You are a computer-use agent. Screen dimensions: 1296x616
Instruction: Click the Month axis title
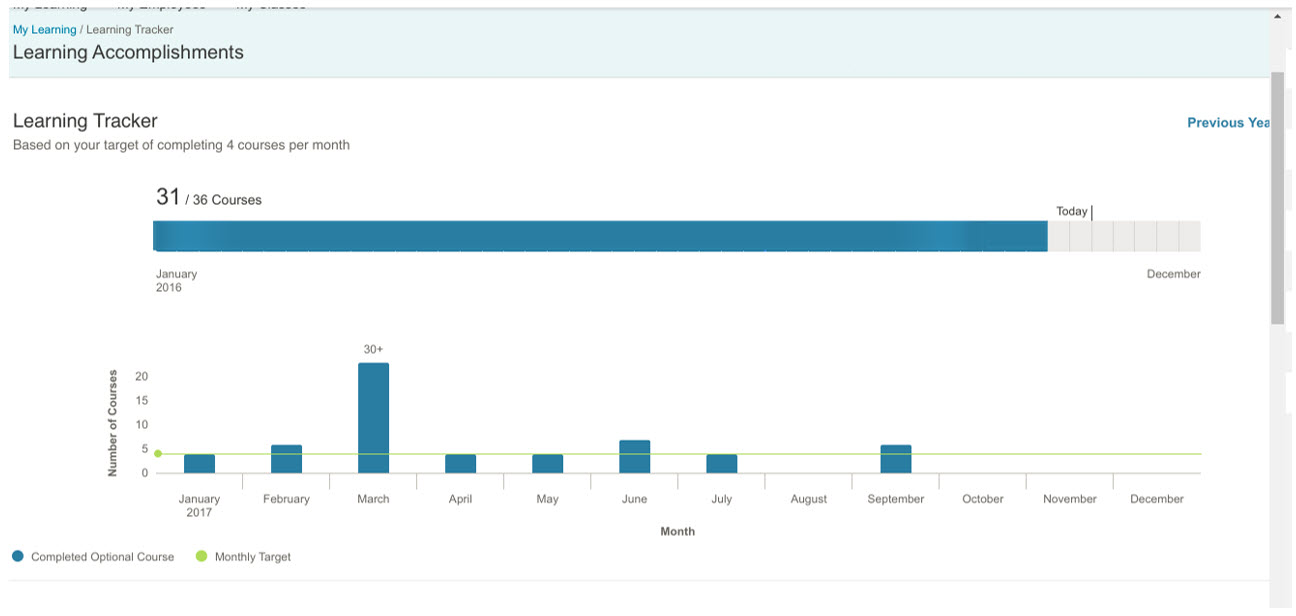(678, 531)
